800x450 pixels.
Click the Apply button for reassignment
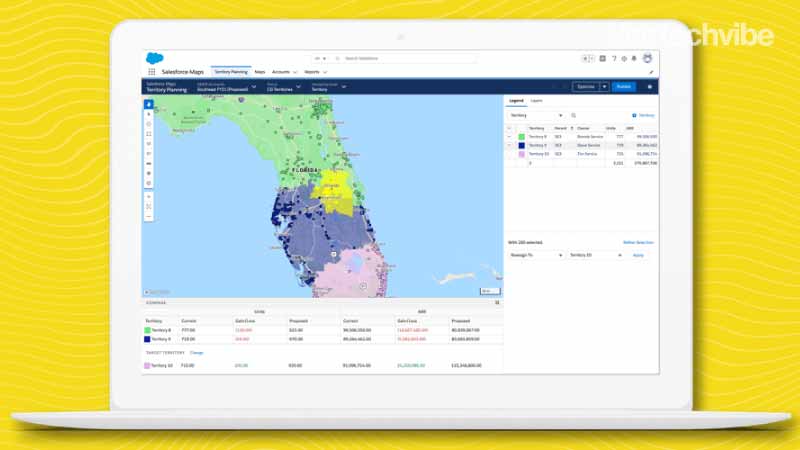638,255
